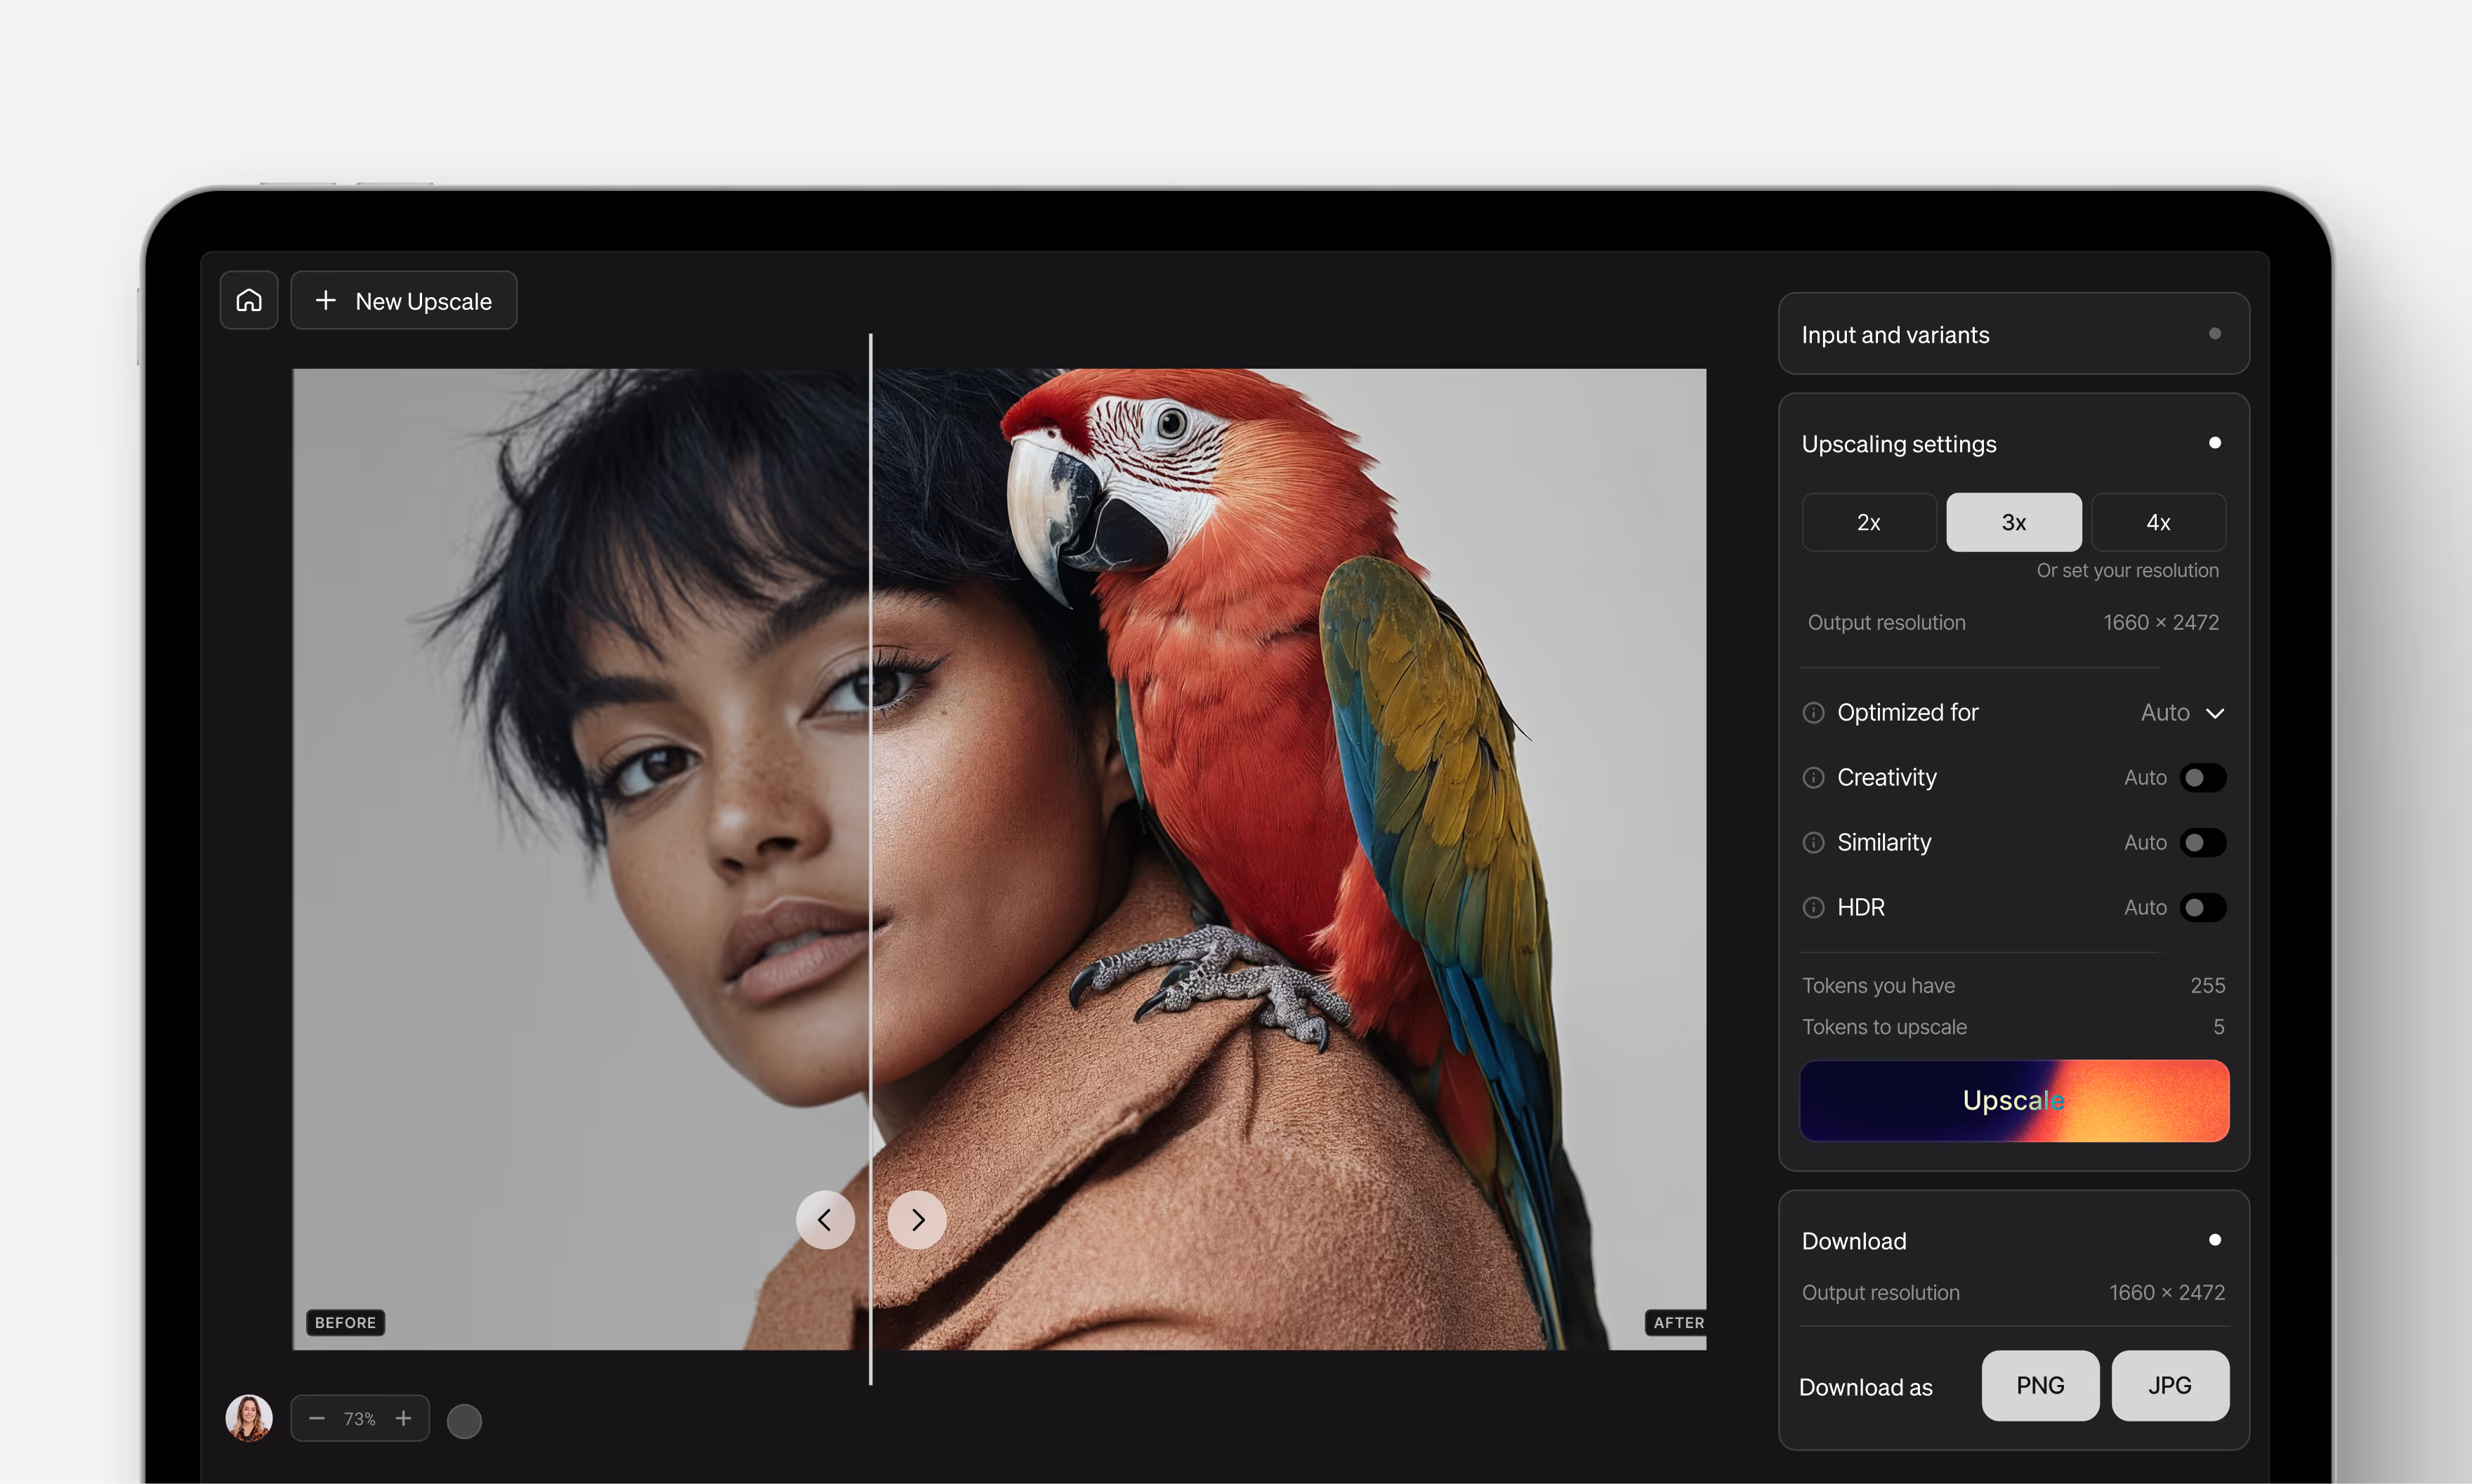The image size is (2472, 1484).
Task: Move comparison back with left arrow
Action: (825, 1220)
